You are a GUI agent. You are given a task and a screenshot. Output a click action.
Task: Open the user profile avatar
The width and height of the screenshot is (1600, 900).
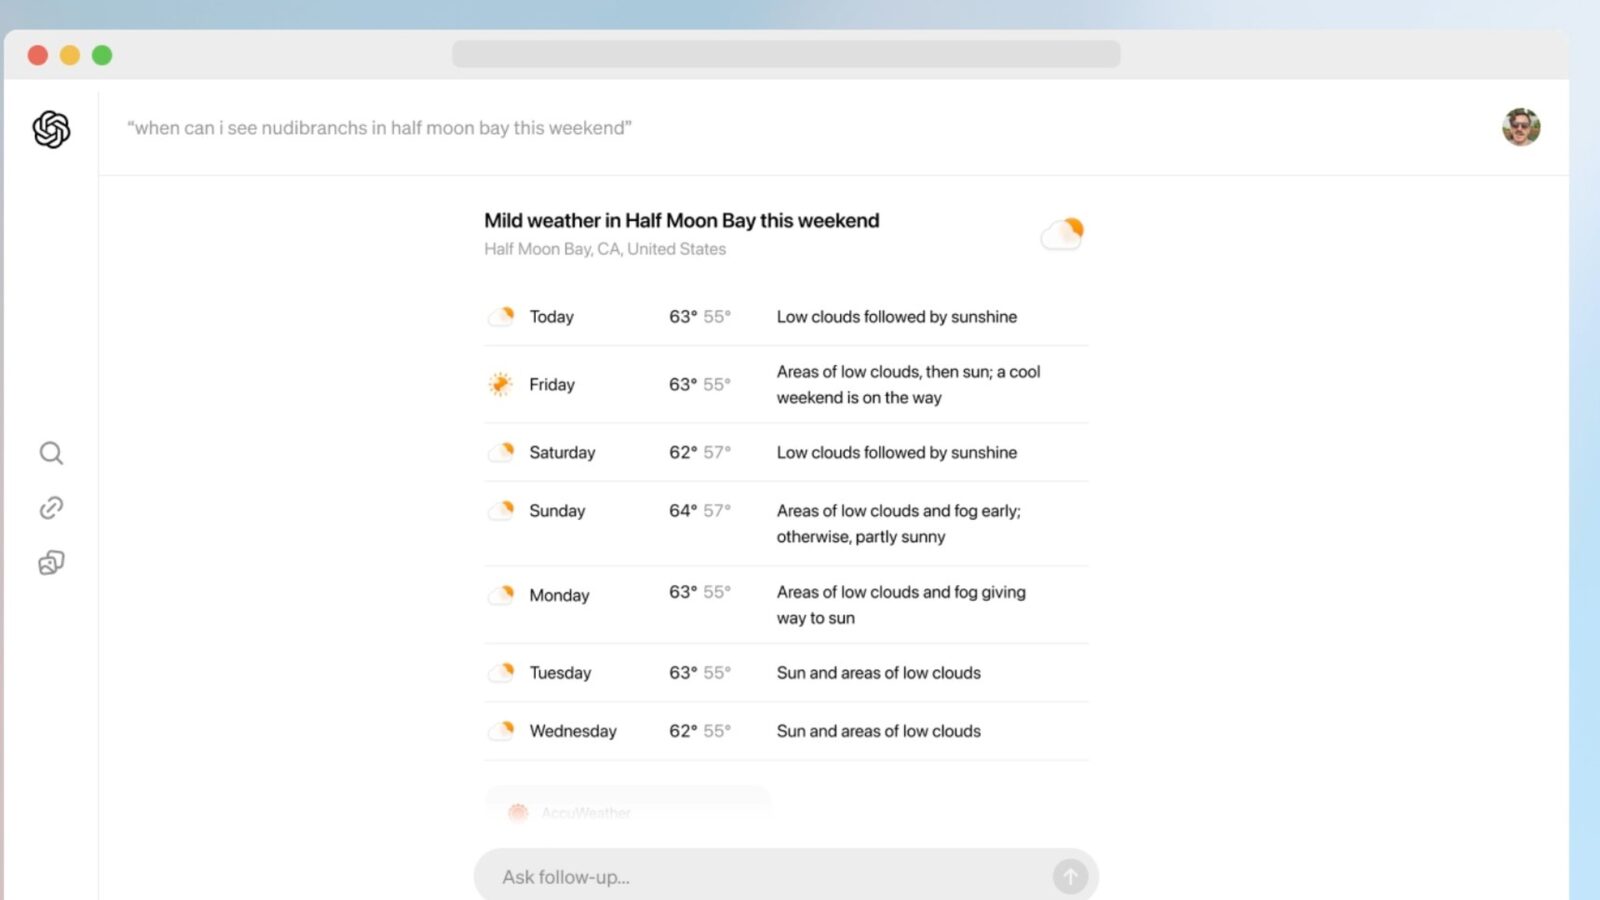(1520, 127)
